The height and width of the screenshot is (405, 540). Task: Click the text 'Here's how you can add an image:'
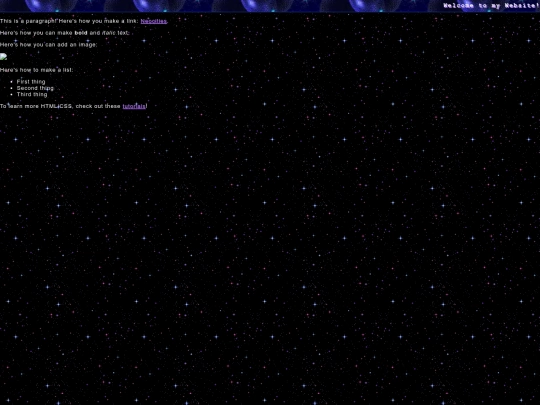49,44
